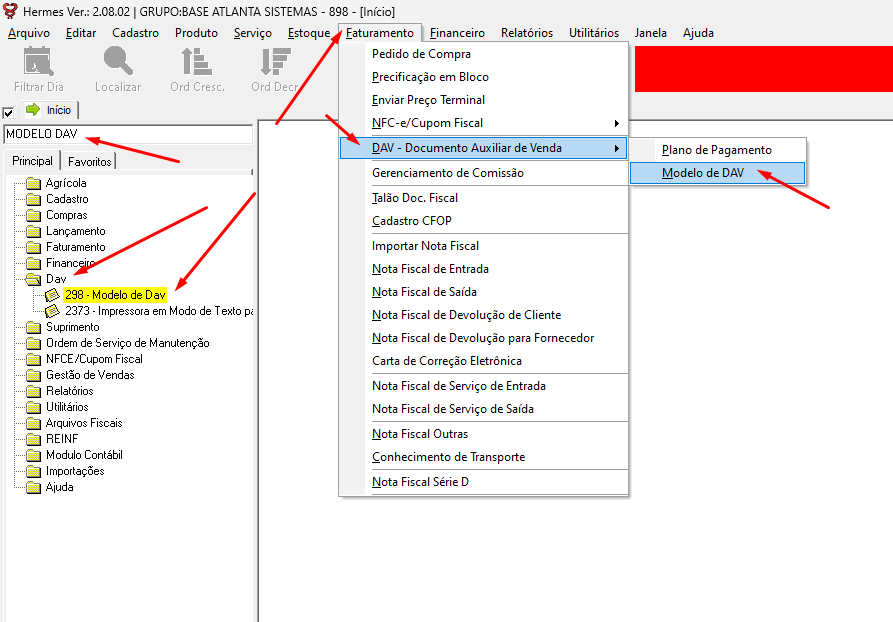Click the Utilitários folder icon in tree

point(34,407)
